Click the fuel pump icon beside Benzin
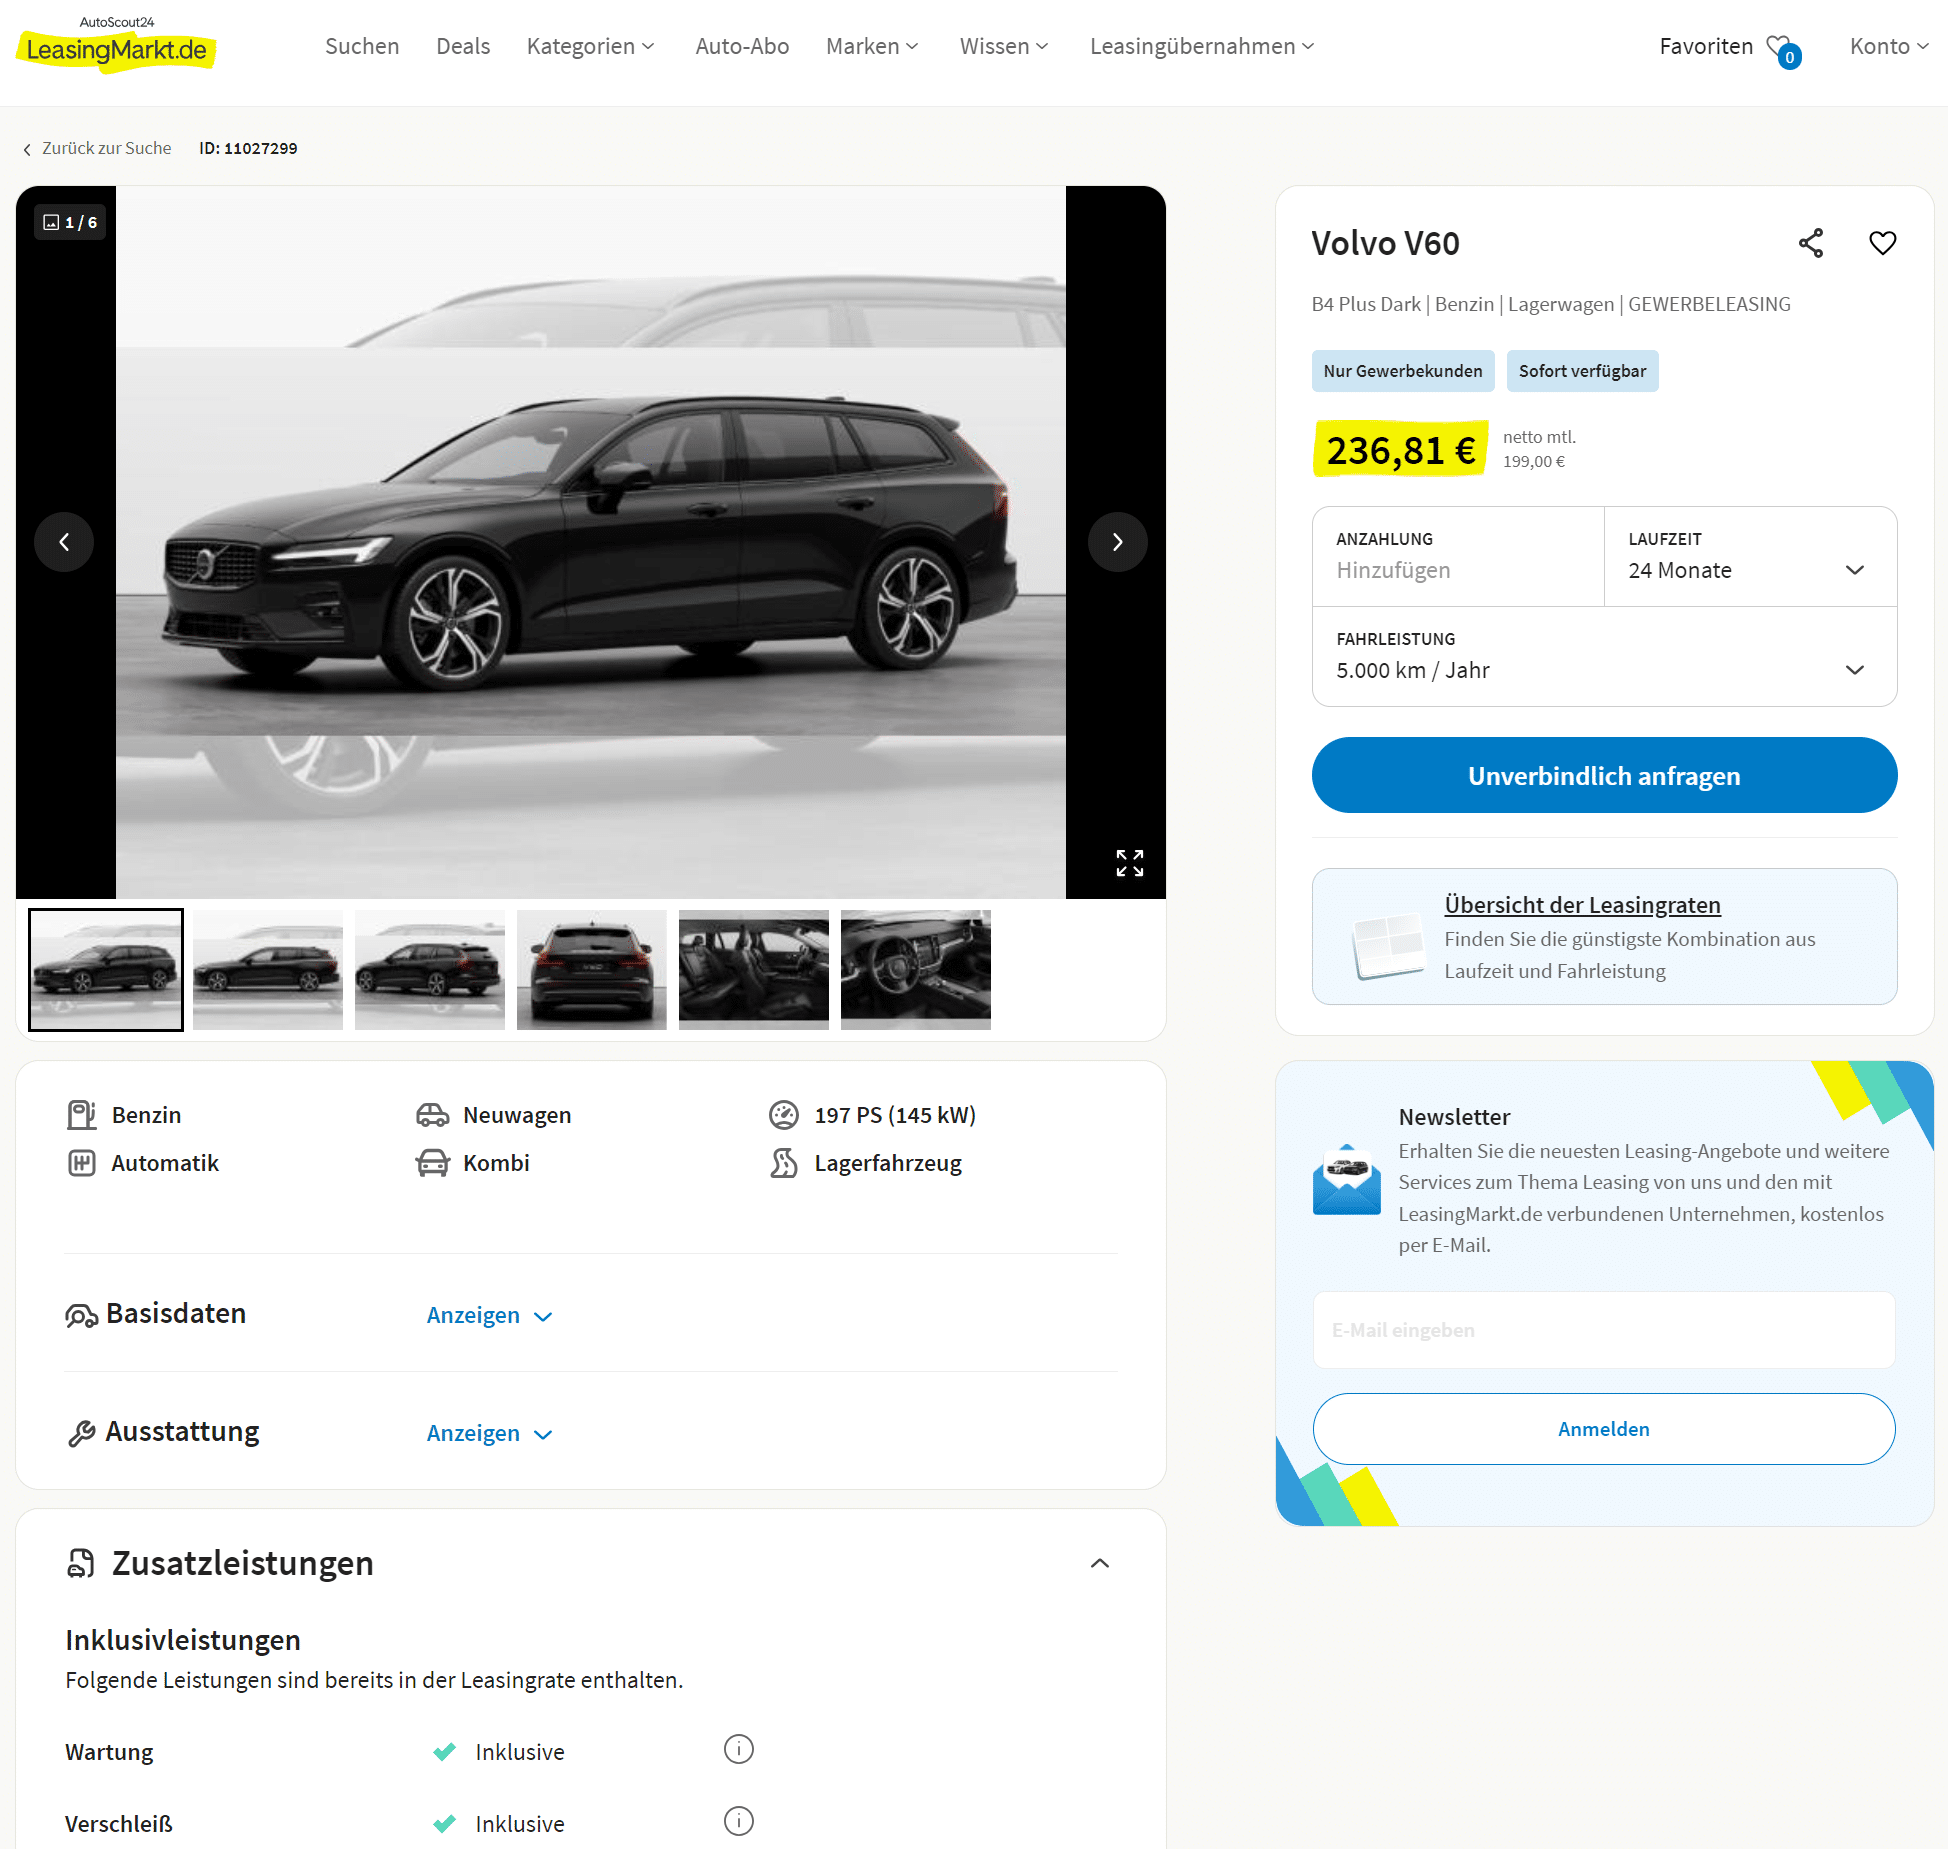1948x1849 pixels. (x=81, y=1115)
